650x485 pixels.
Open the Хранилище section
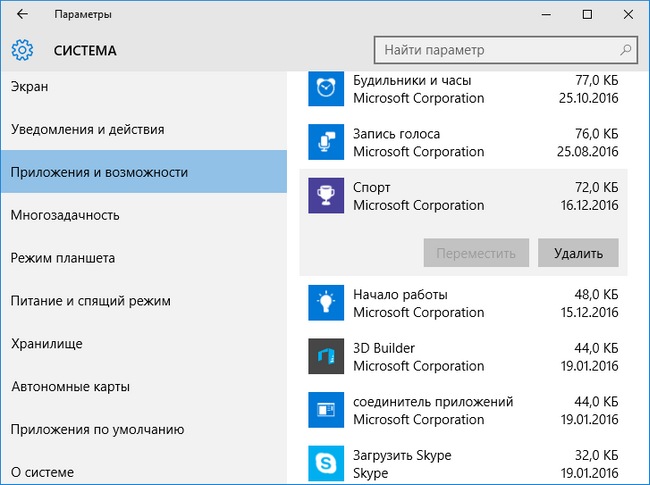143,343
